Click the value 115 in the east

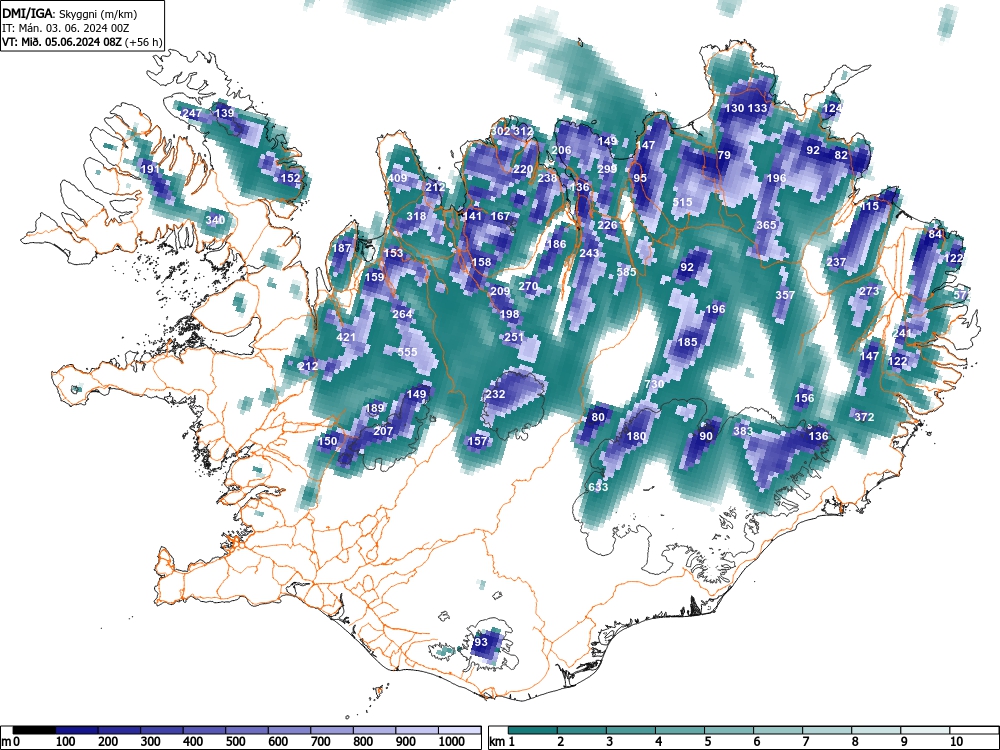870,206
